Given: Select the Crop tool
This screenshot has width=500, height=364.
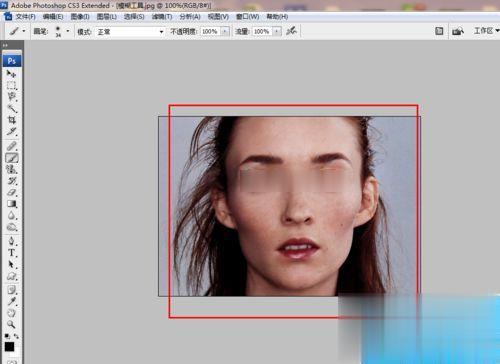Looking at the screenshot, I should [11, 120].
